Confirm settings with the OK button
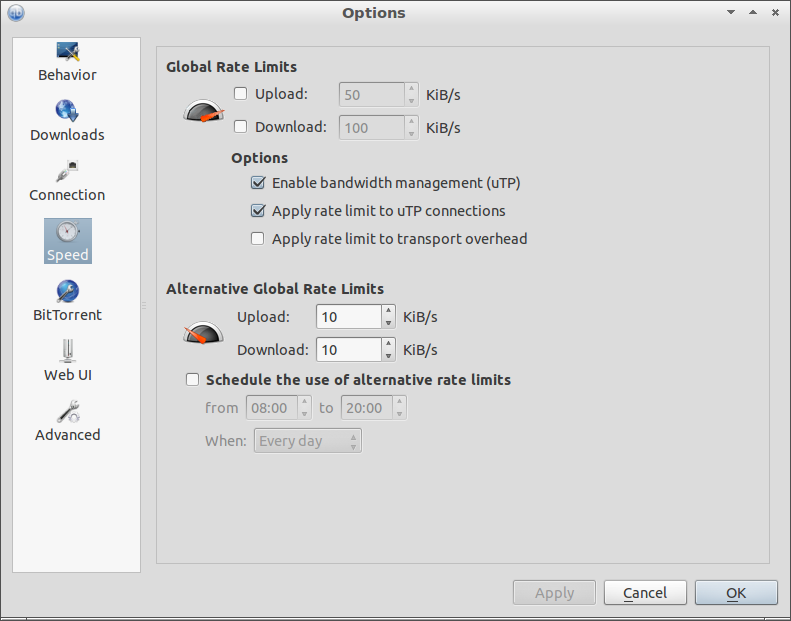The image size is (791, 621). click(x=736, y=593)
